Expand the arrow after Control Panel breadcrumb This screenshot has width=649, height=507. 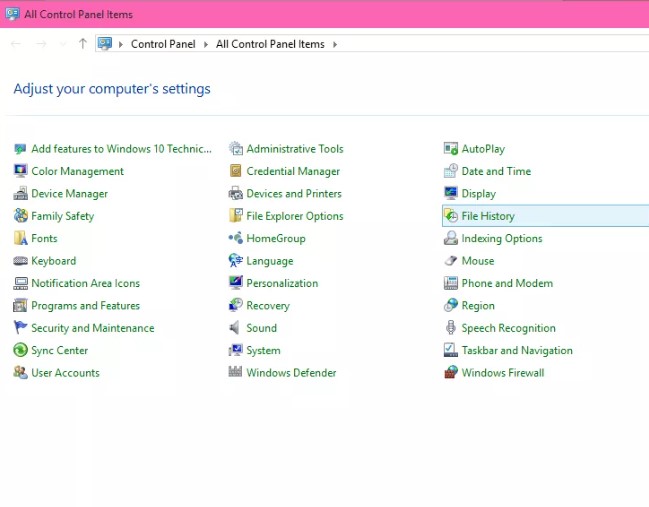pos(206,44)
